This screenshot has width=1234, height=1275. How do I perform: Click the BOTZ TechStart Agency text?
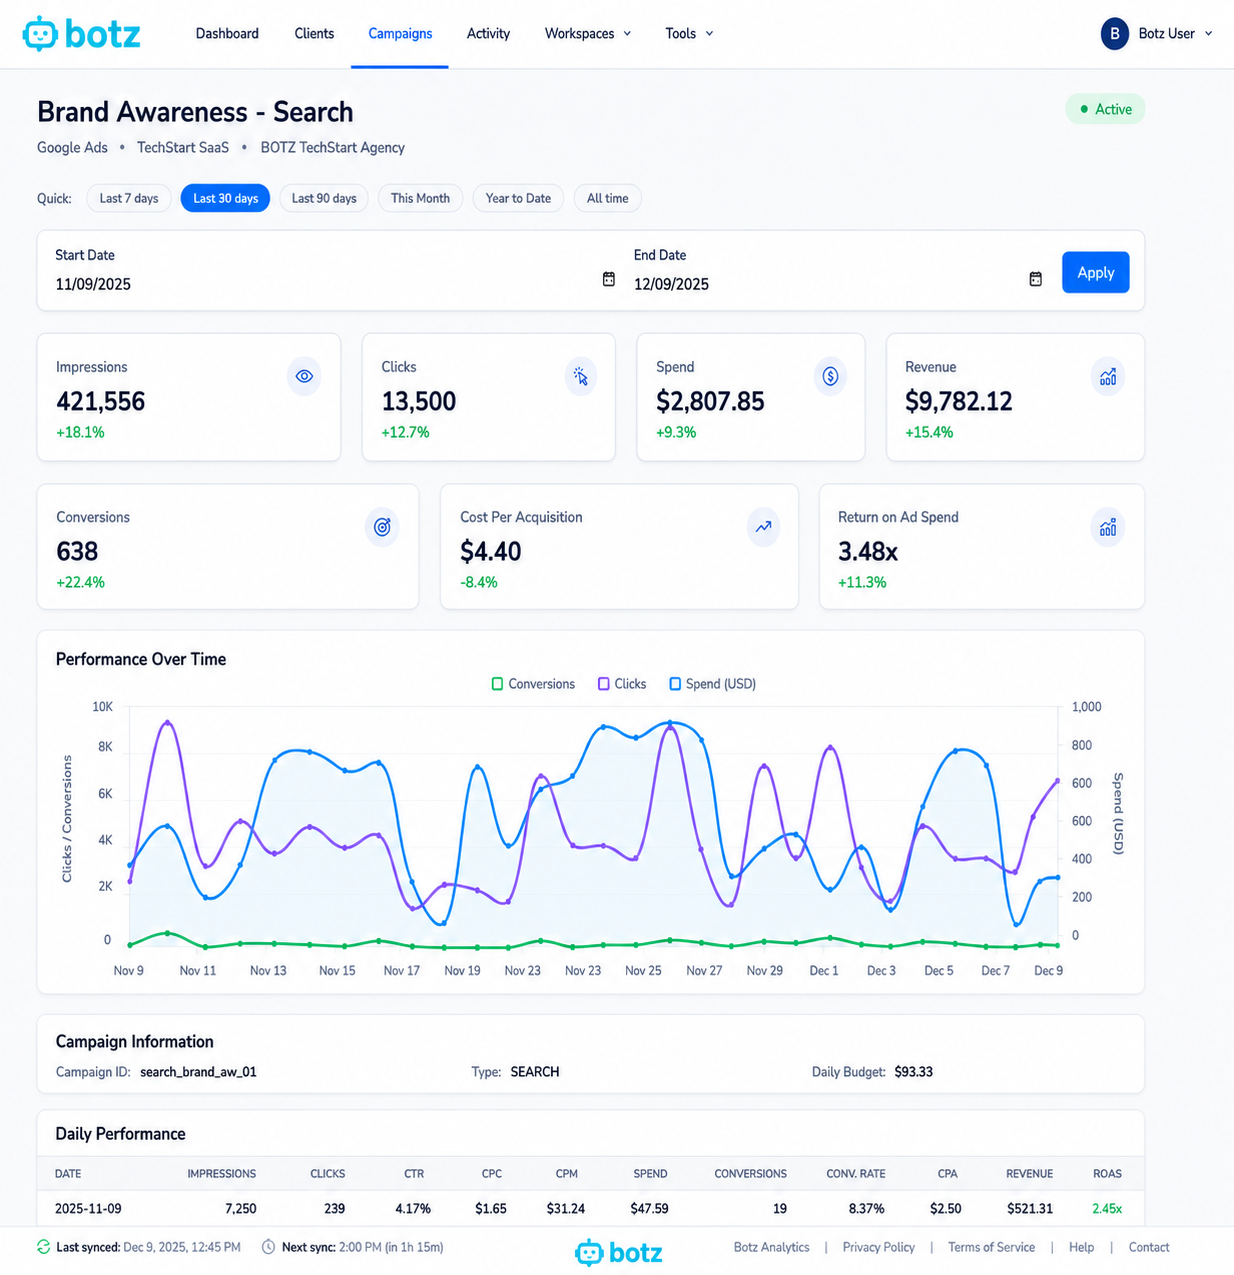(x=333, y=147)
